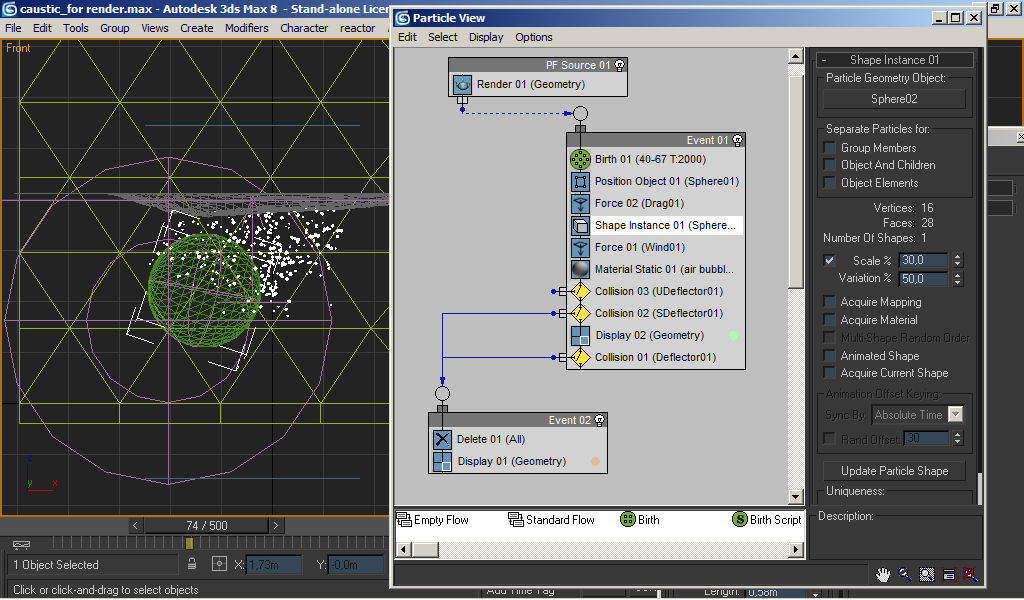
Task: Open Particle View Display menu
Action: [486, 37]
